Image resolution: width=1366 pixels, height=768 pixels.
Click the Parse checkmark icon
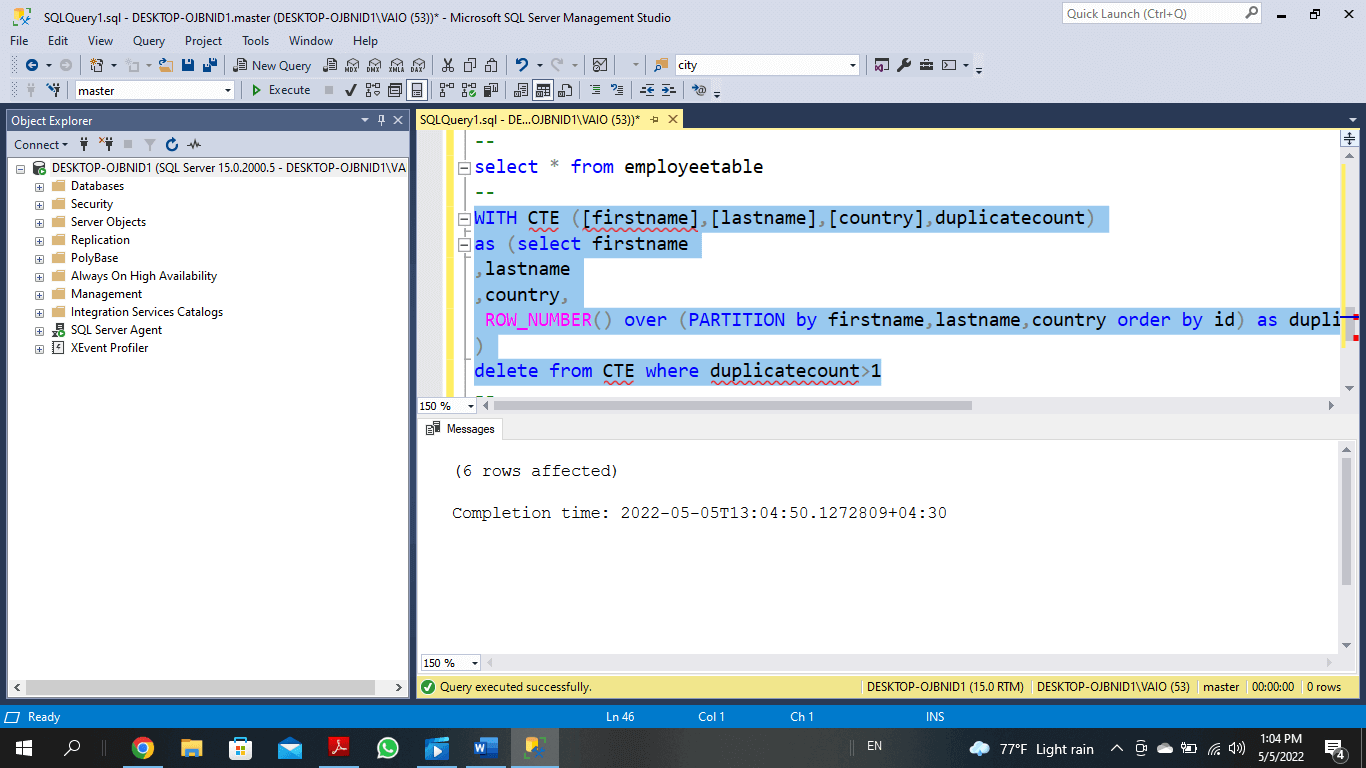pyautogui.click(x=350, y=90)
